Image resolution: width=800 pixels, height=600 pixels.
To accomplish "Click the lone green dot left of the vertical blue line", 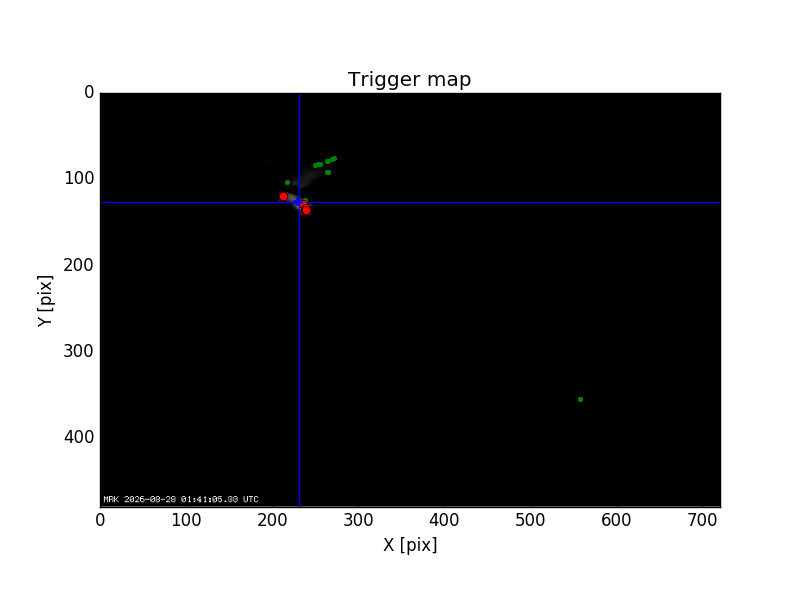I will coord(287,182).
